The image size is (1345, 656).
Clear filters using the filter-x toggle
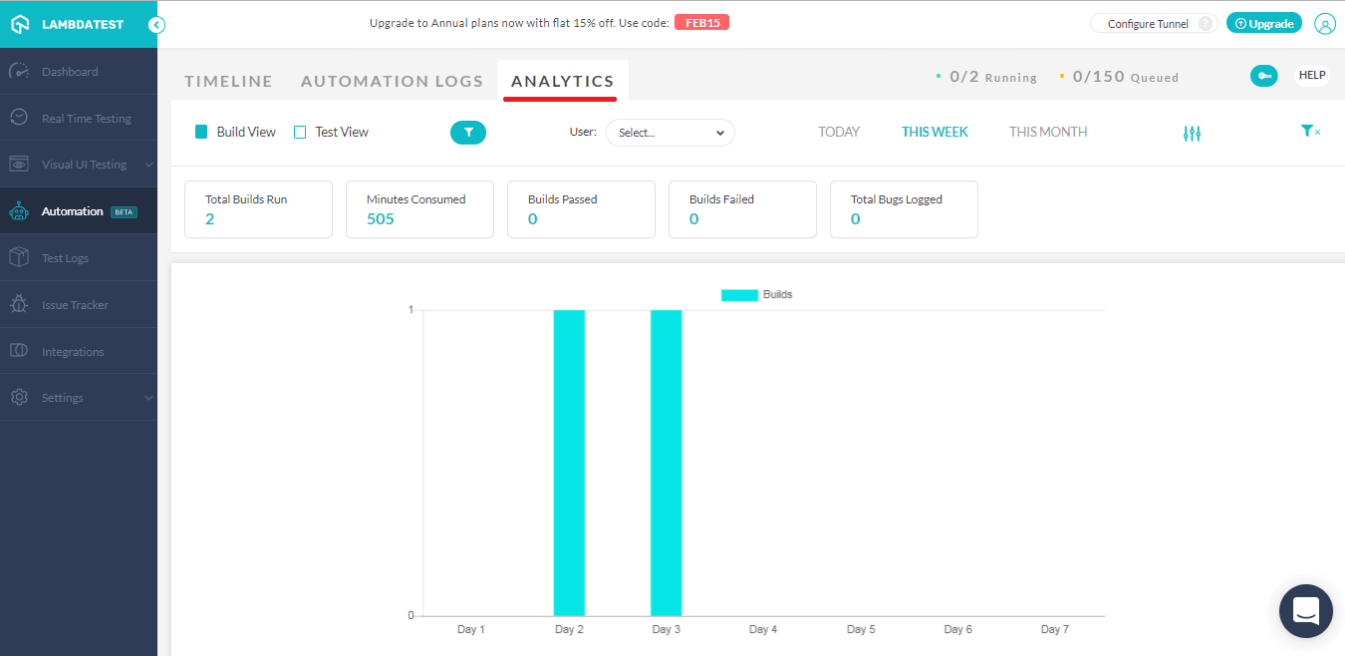point(1309,131)
